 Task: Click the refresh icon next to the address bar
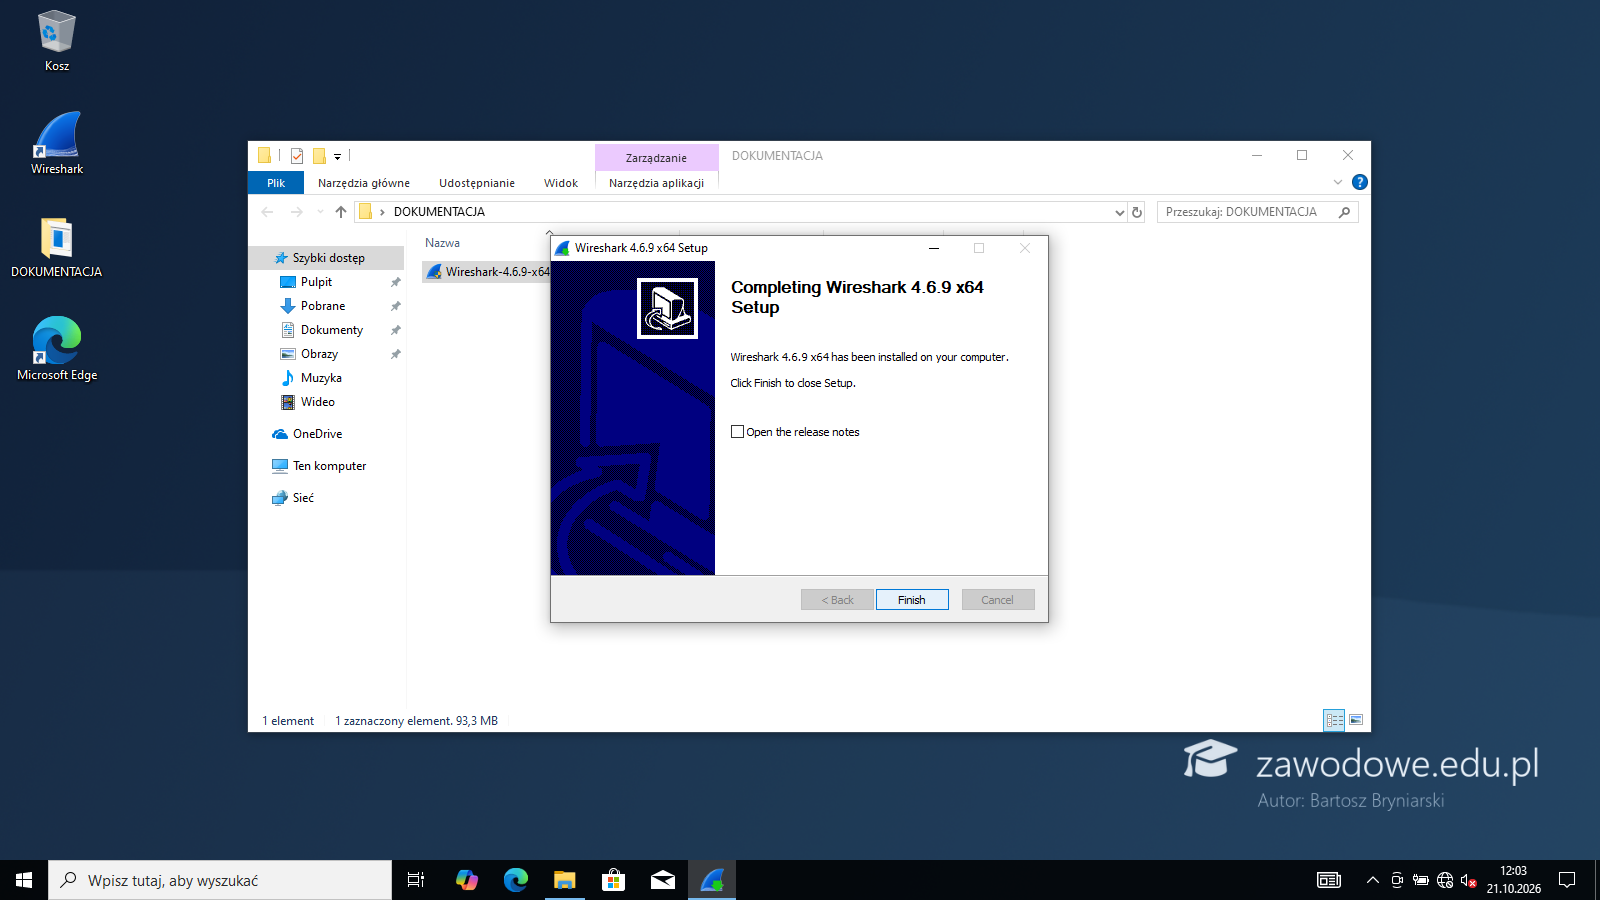[1137, 212]
